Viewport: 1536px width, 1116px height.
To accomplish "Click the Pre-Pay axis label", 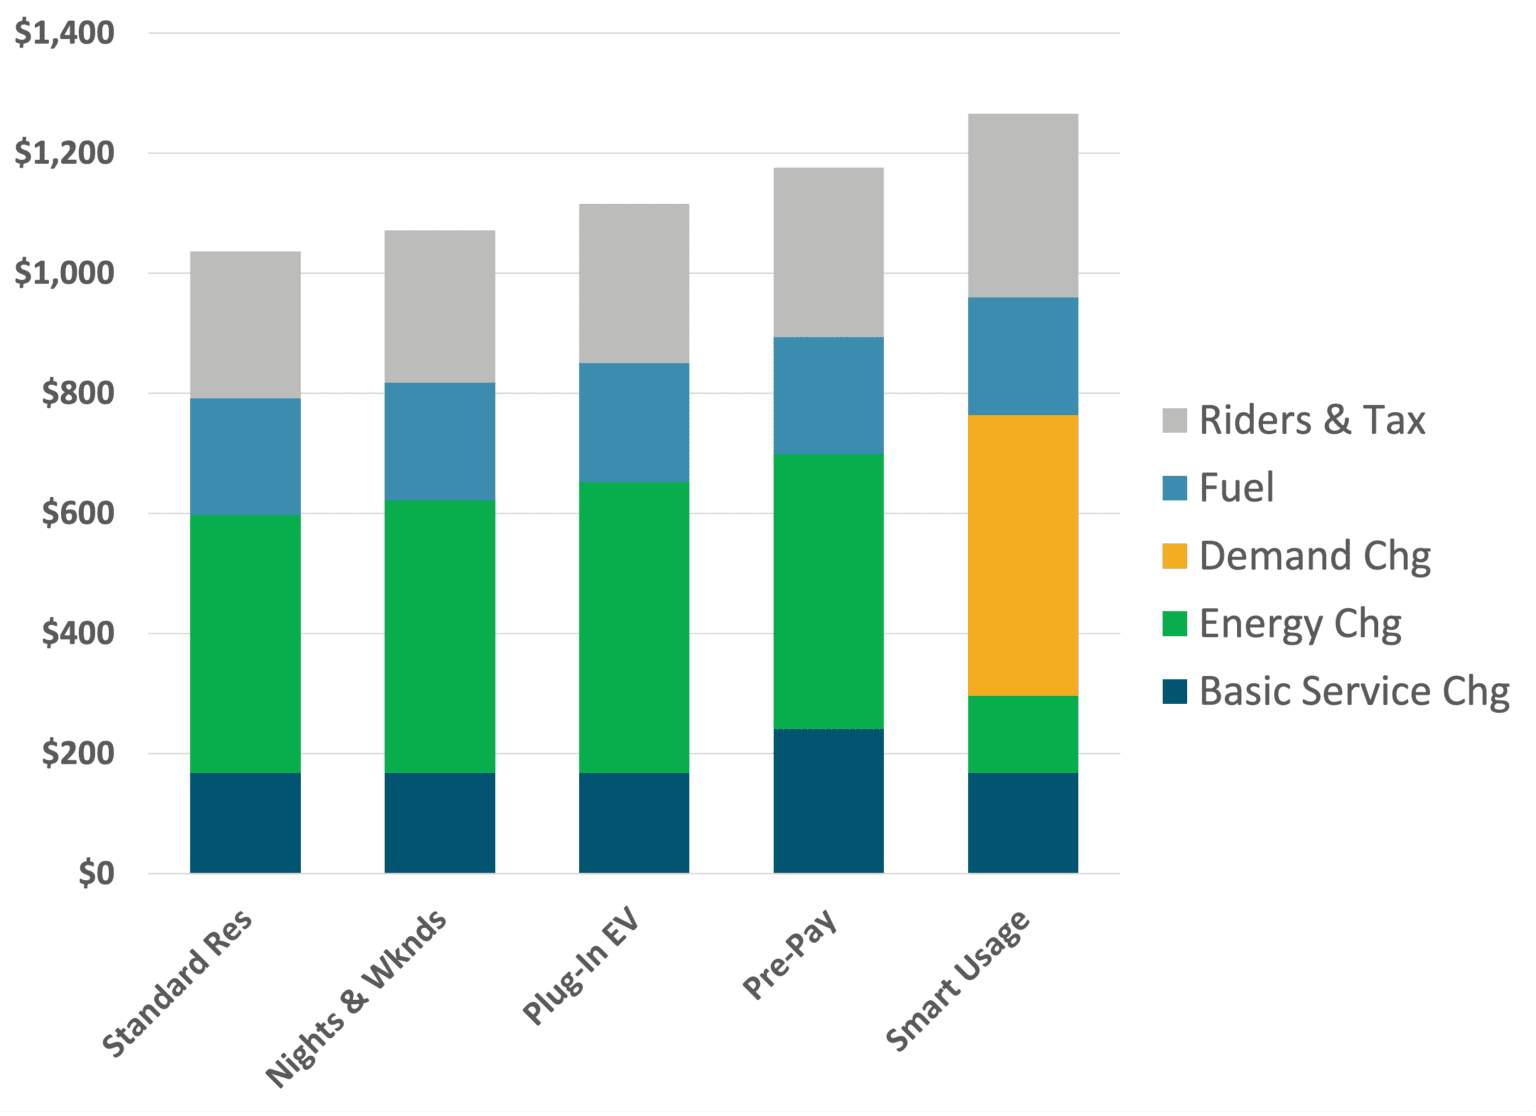I will click(790, 954).
